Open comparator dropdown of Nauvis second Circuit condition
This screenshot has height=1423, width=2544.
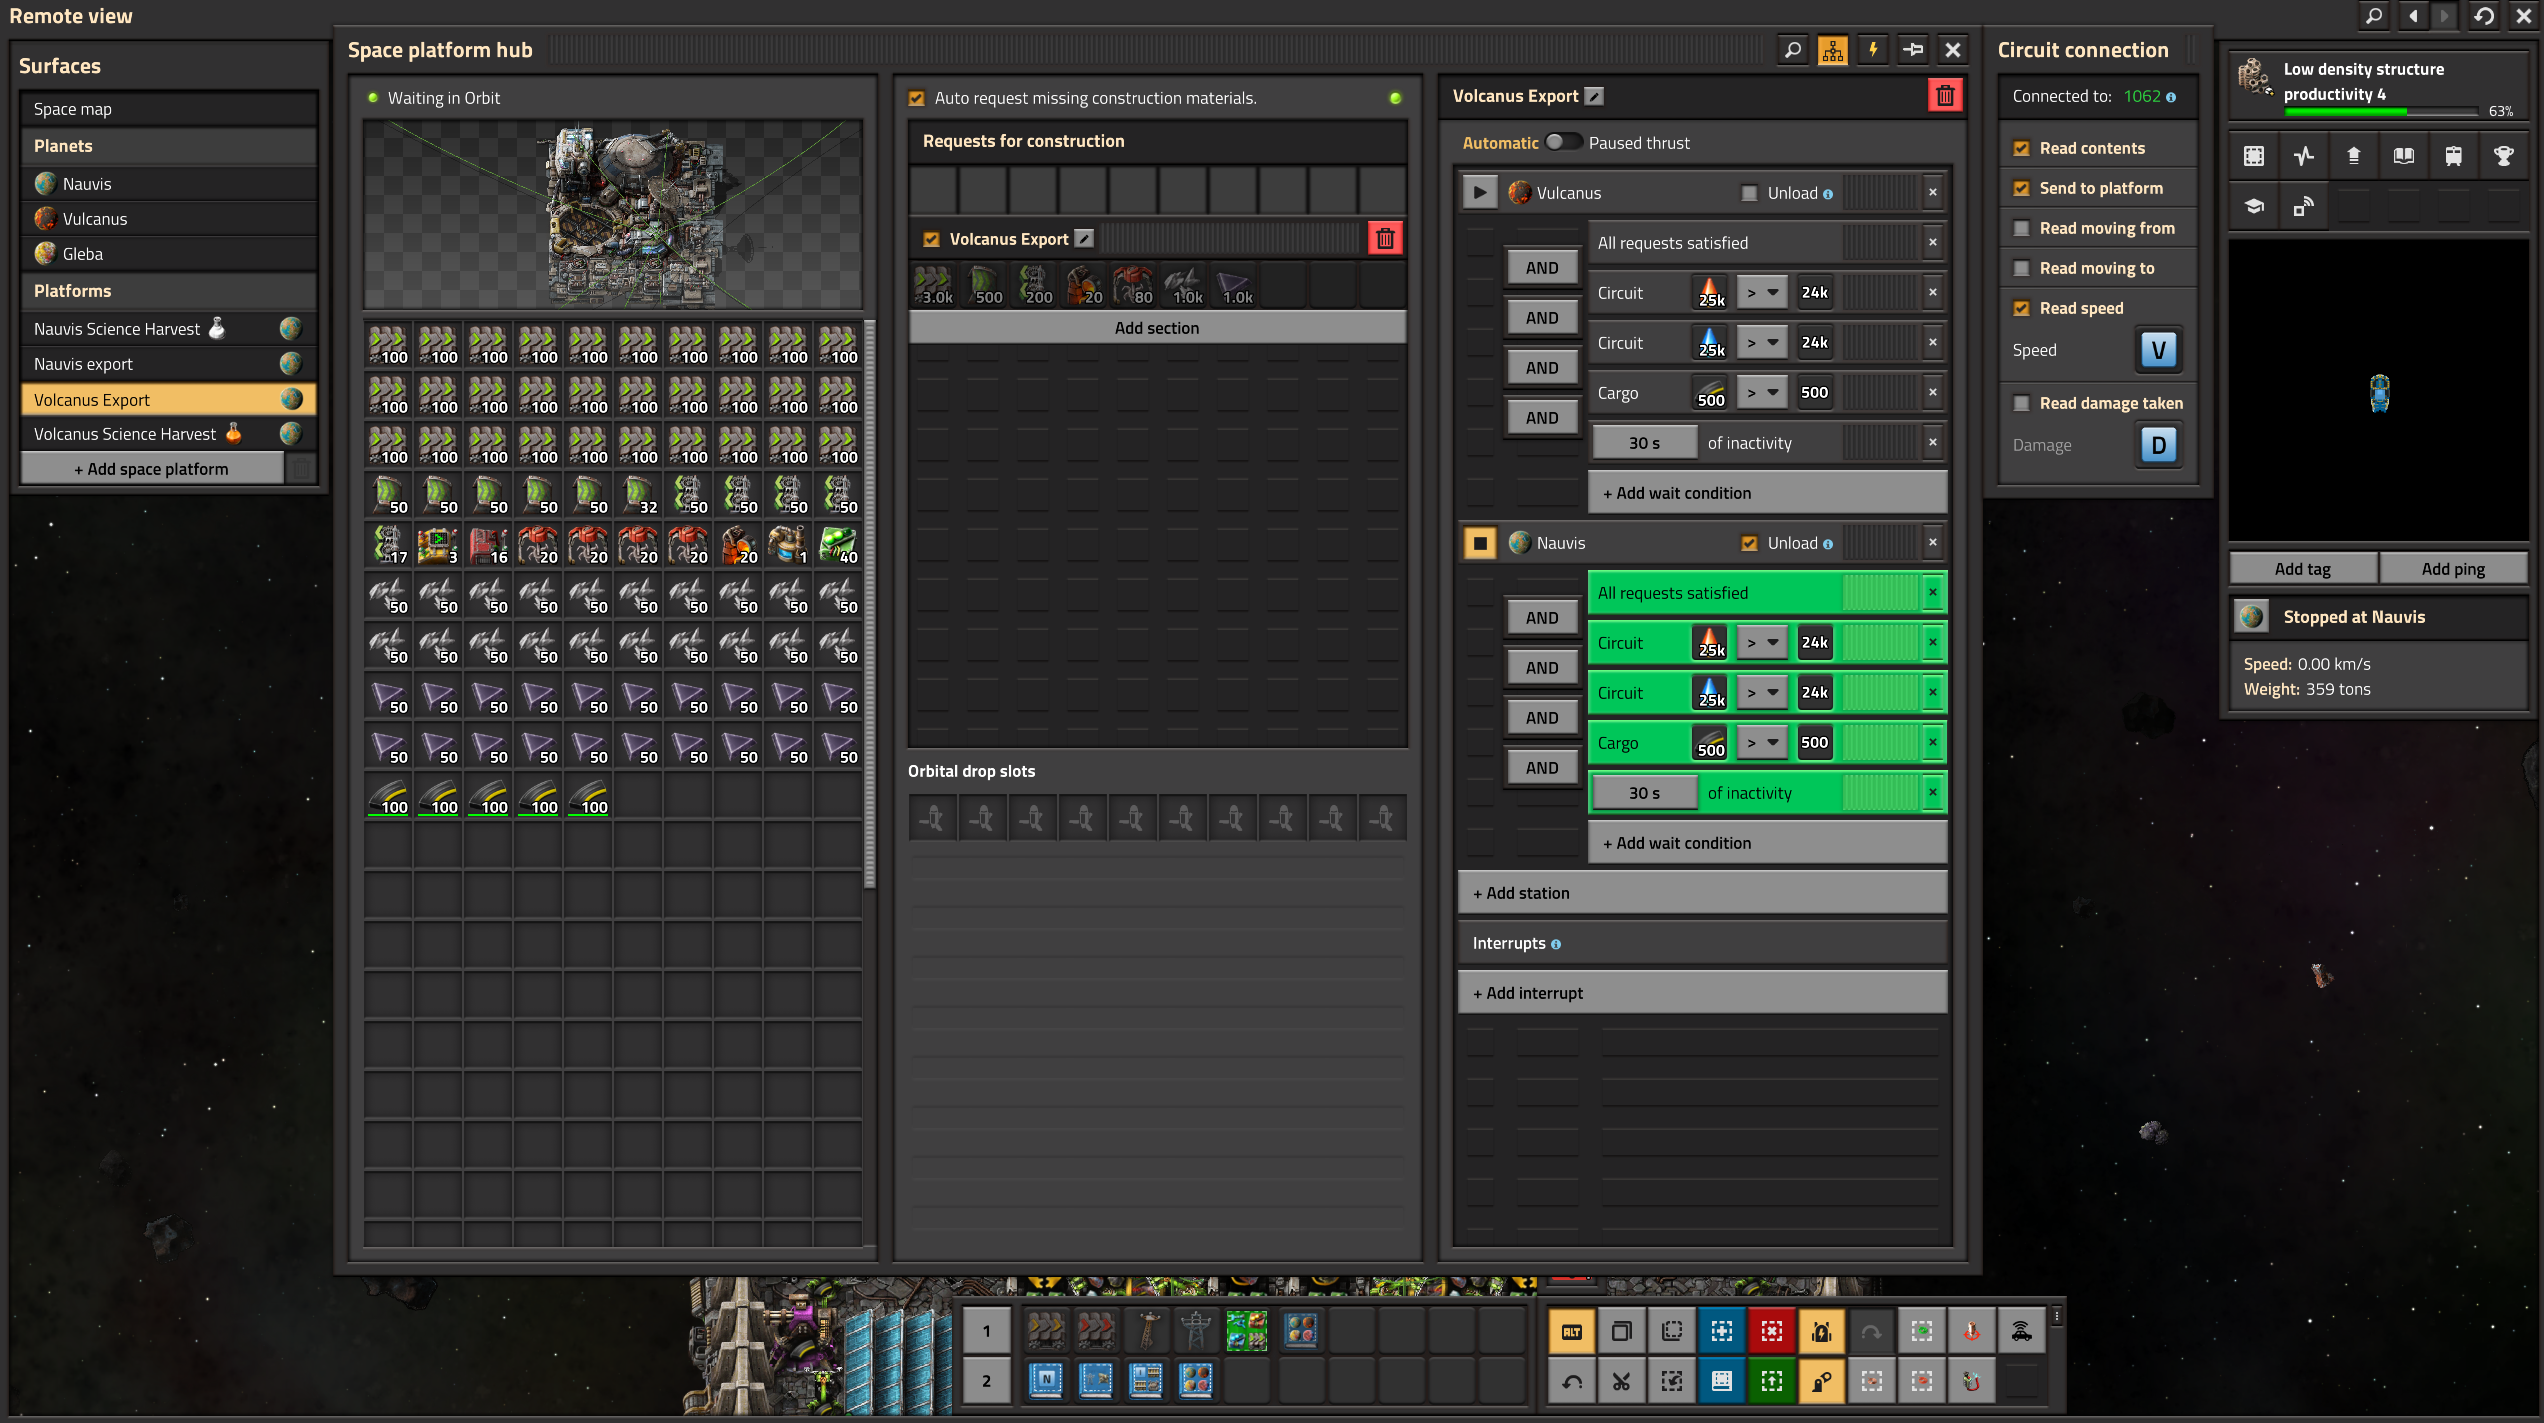pos(1762,692)
